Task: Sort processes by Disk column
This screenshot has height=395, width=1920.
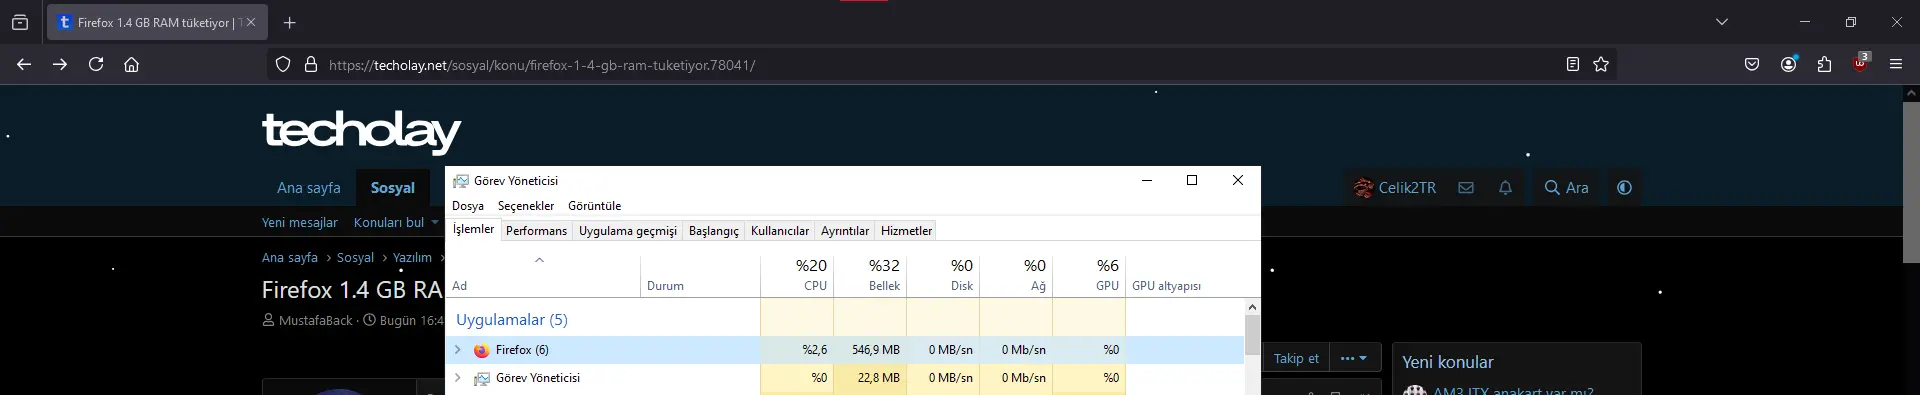Action: click(943, 275)
